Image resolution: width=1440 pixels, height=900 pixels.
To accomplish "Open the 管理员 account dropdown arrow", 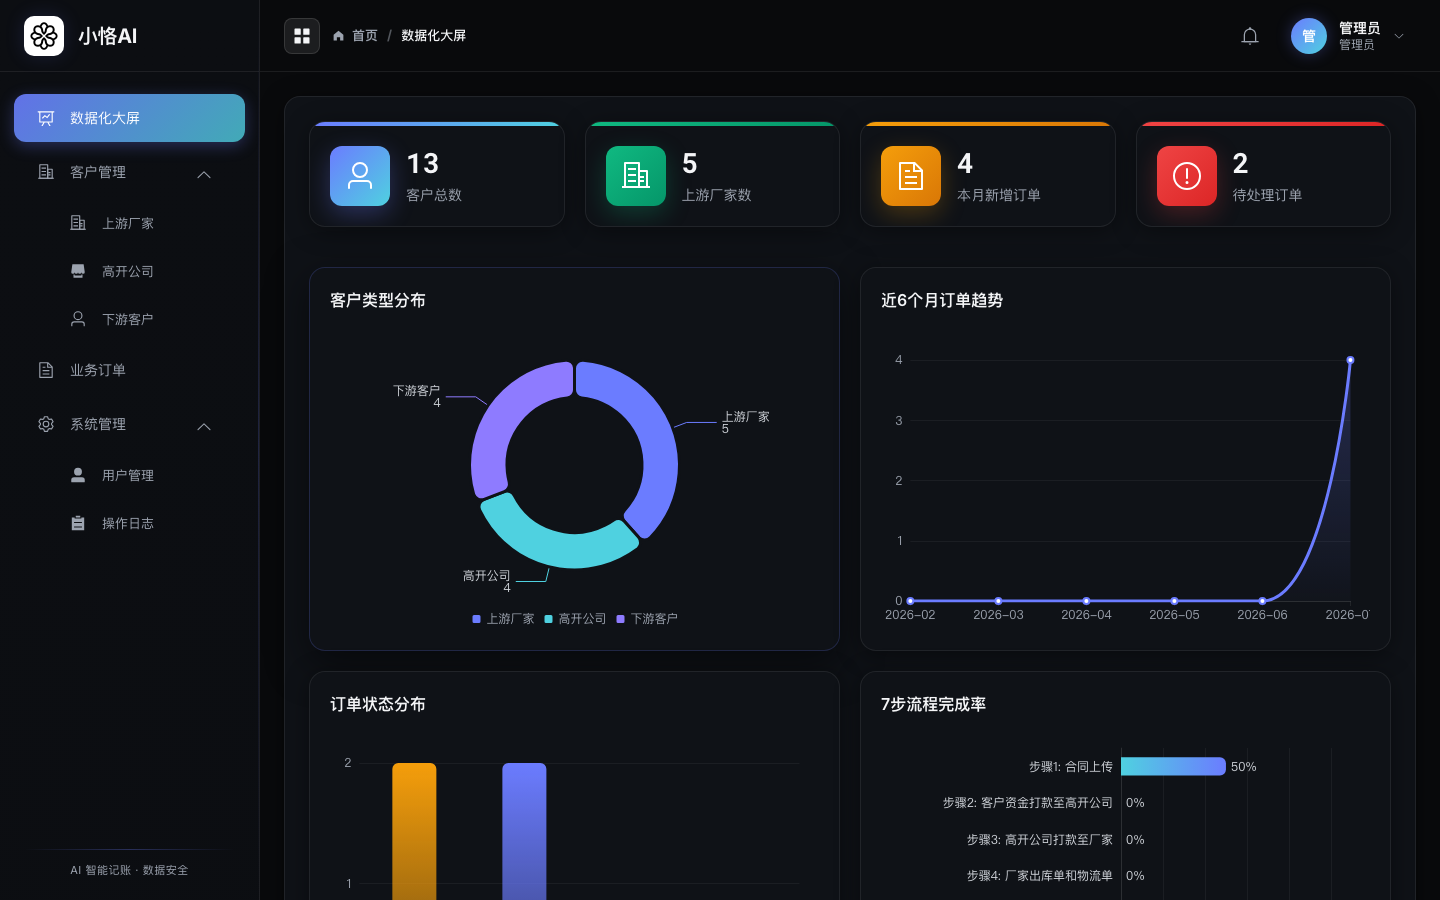I will click(x=1399, y=36).
